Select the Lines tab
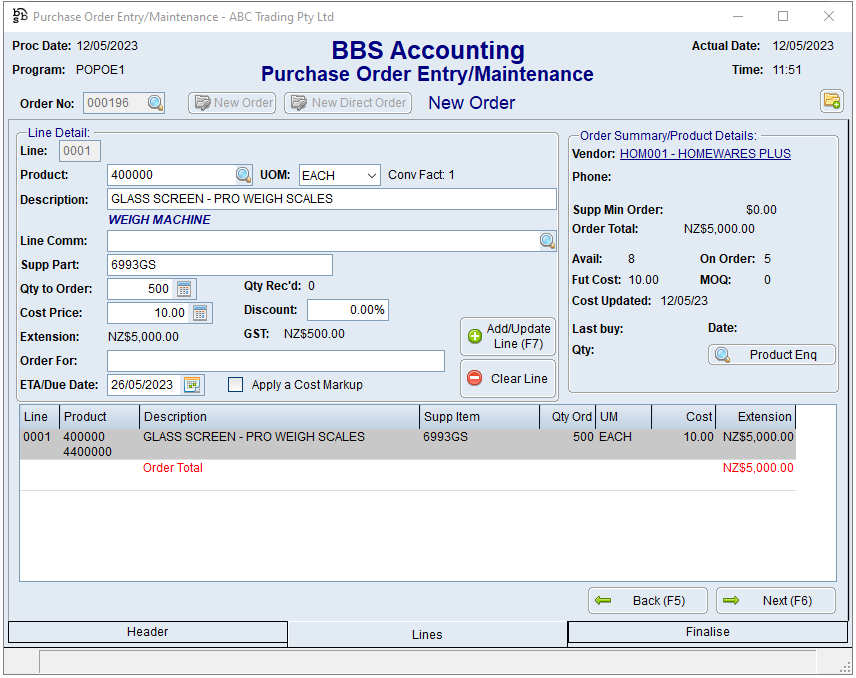 (x=427, y=634)
